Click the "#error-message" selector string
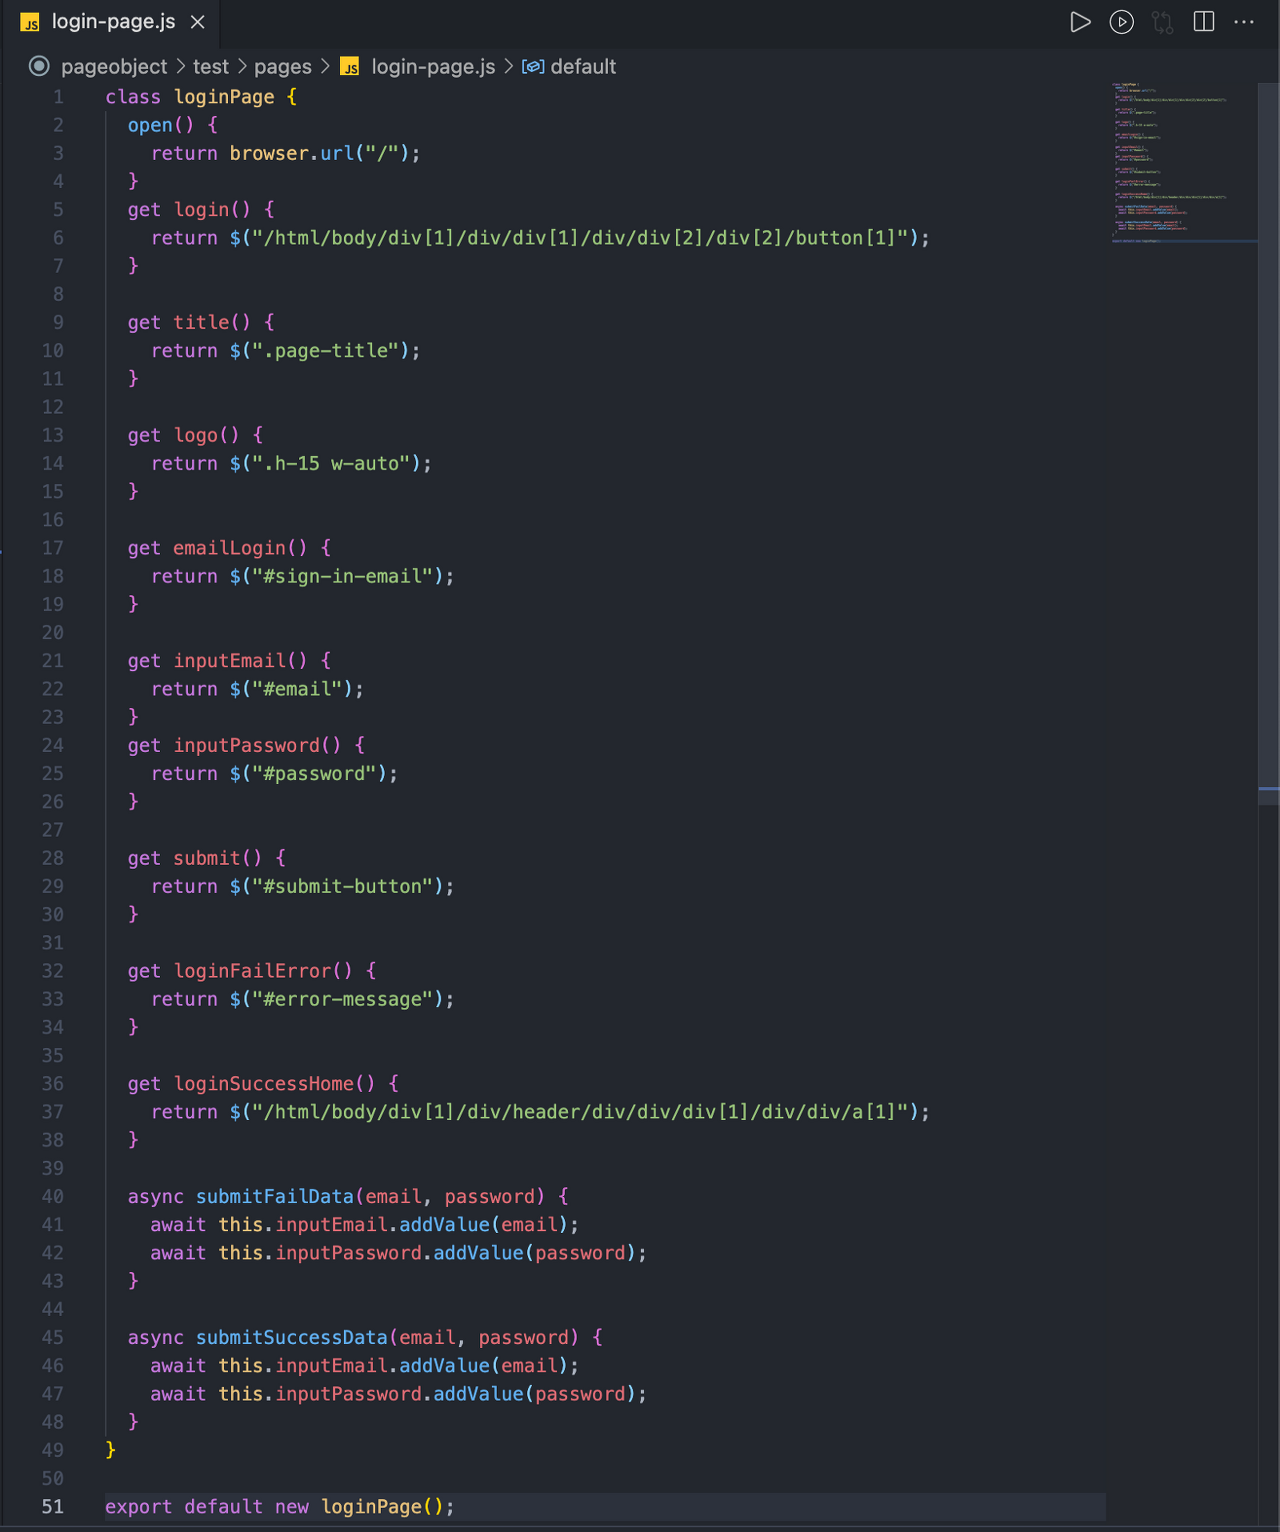1280x1532 pixels. click(x=342, y=999)
